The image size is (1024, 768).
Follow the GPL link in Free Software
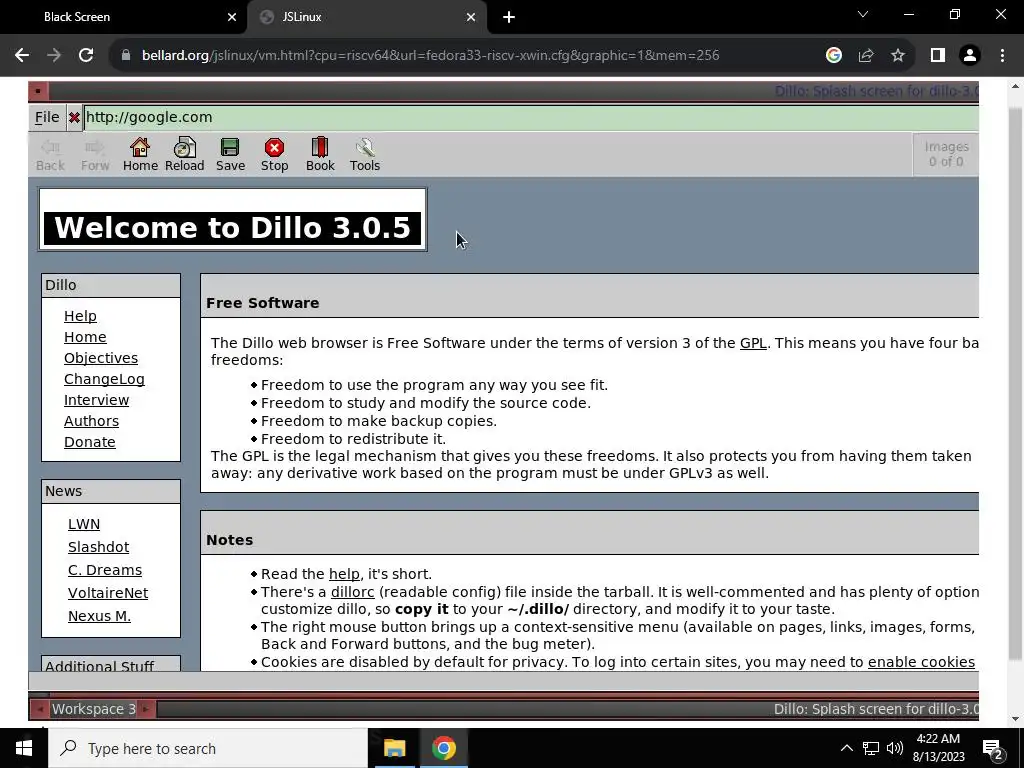[753, 343]
